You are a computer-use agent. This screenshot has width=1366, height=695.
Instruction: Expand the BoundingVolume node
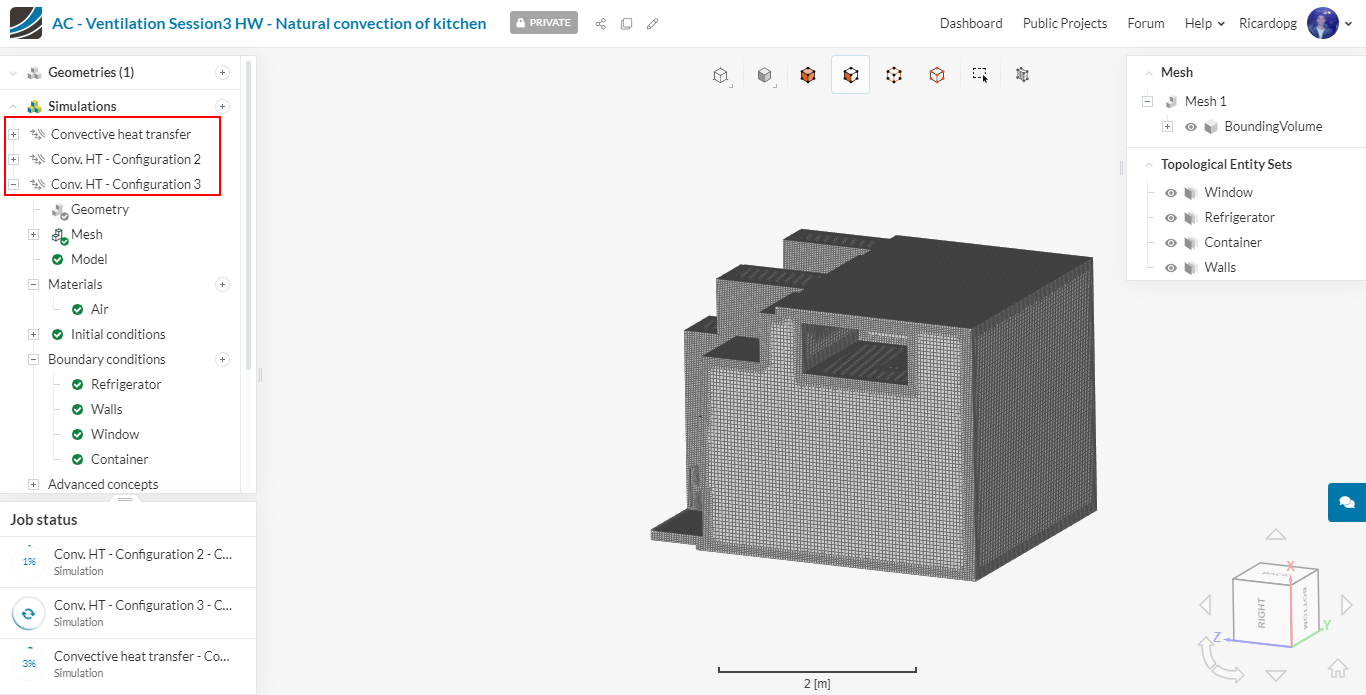coord(1167,127)
